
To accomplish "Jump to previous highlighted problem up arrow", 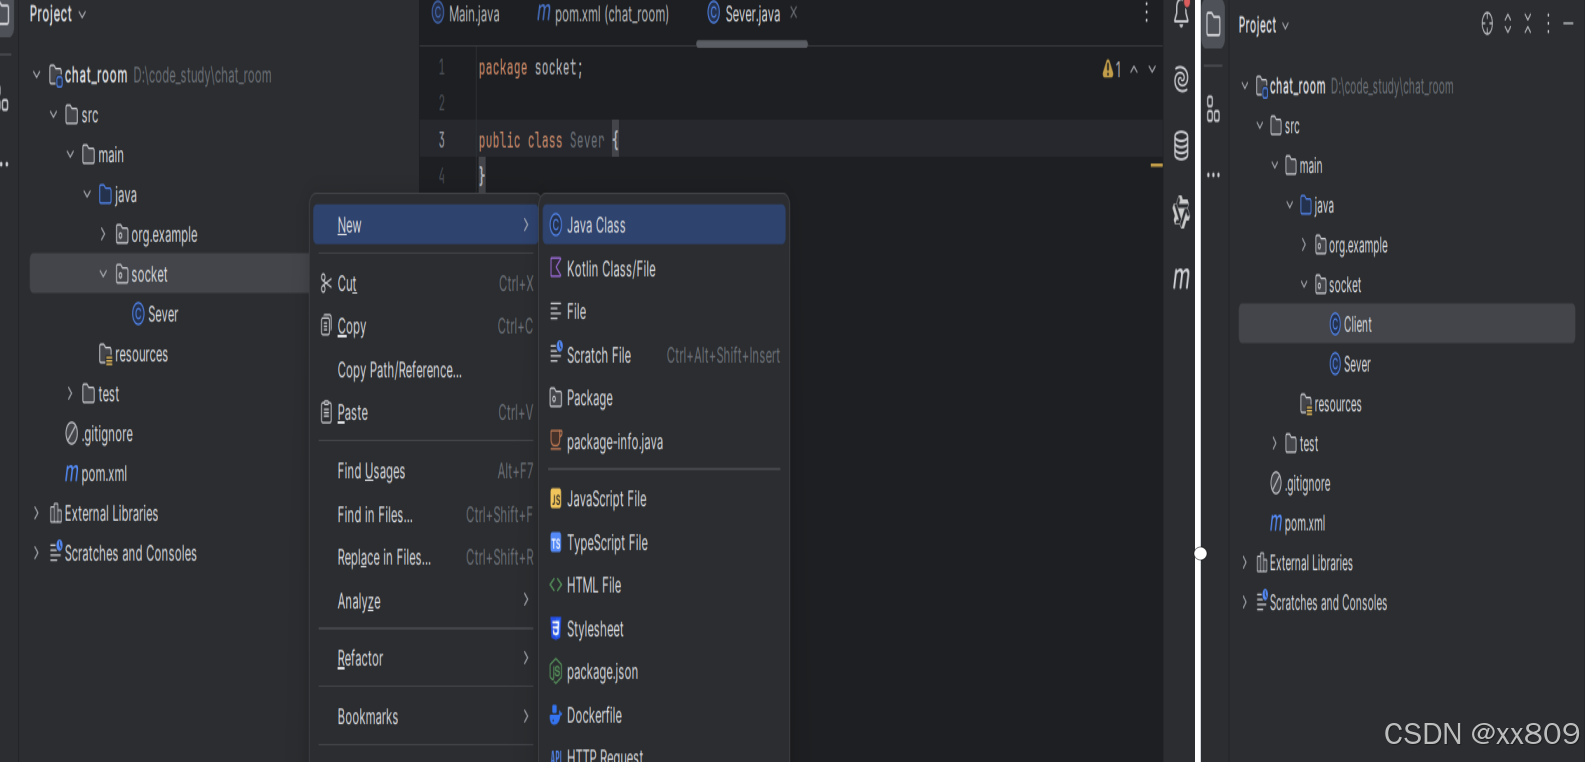I will pyautogui.click(x=1134, y=69).
